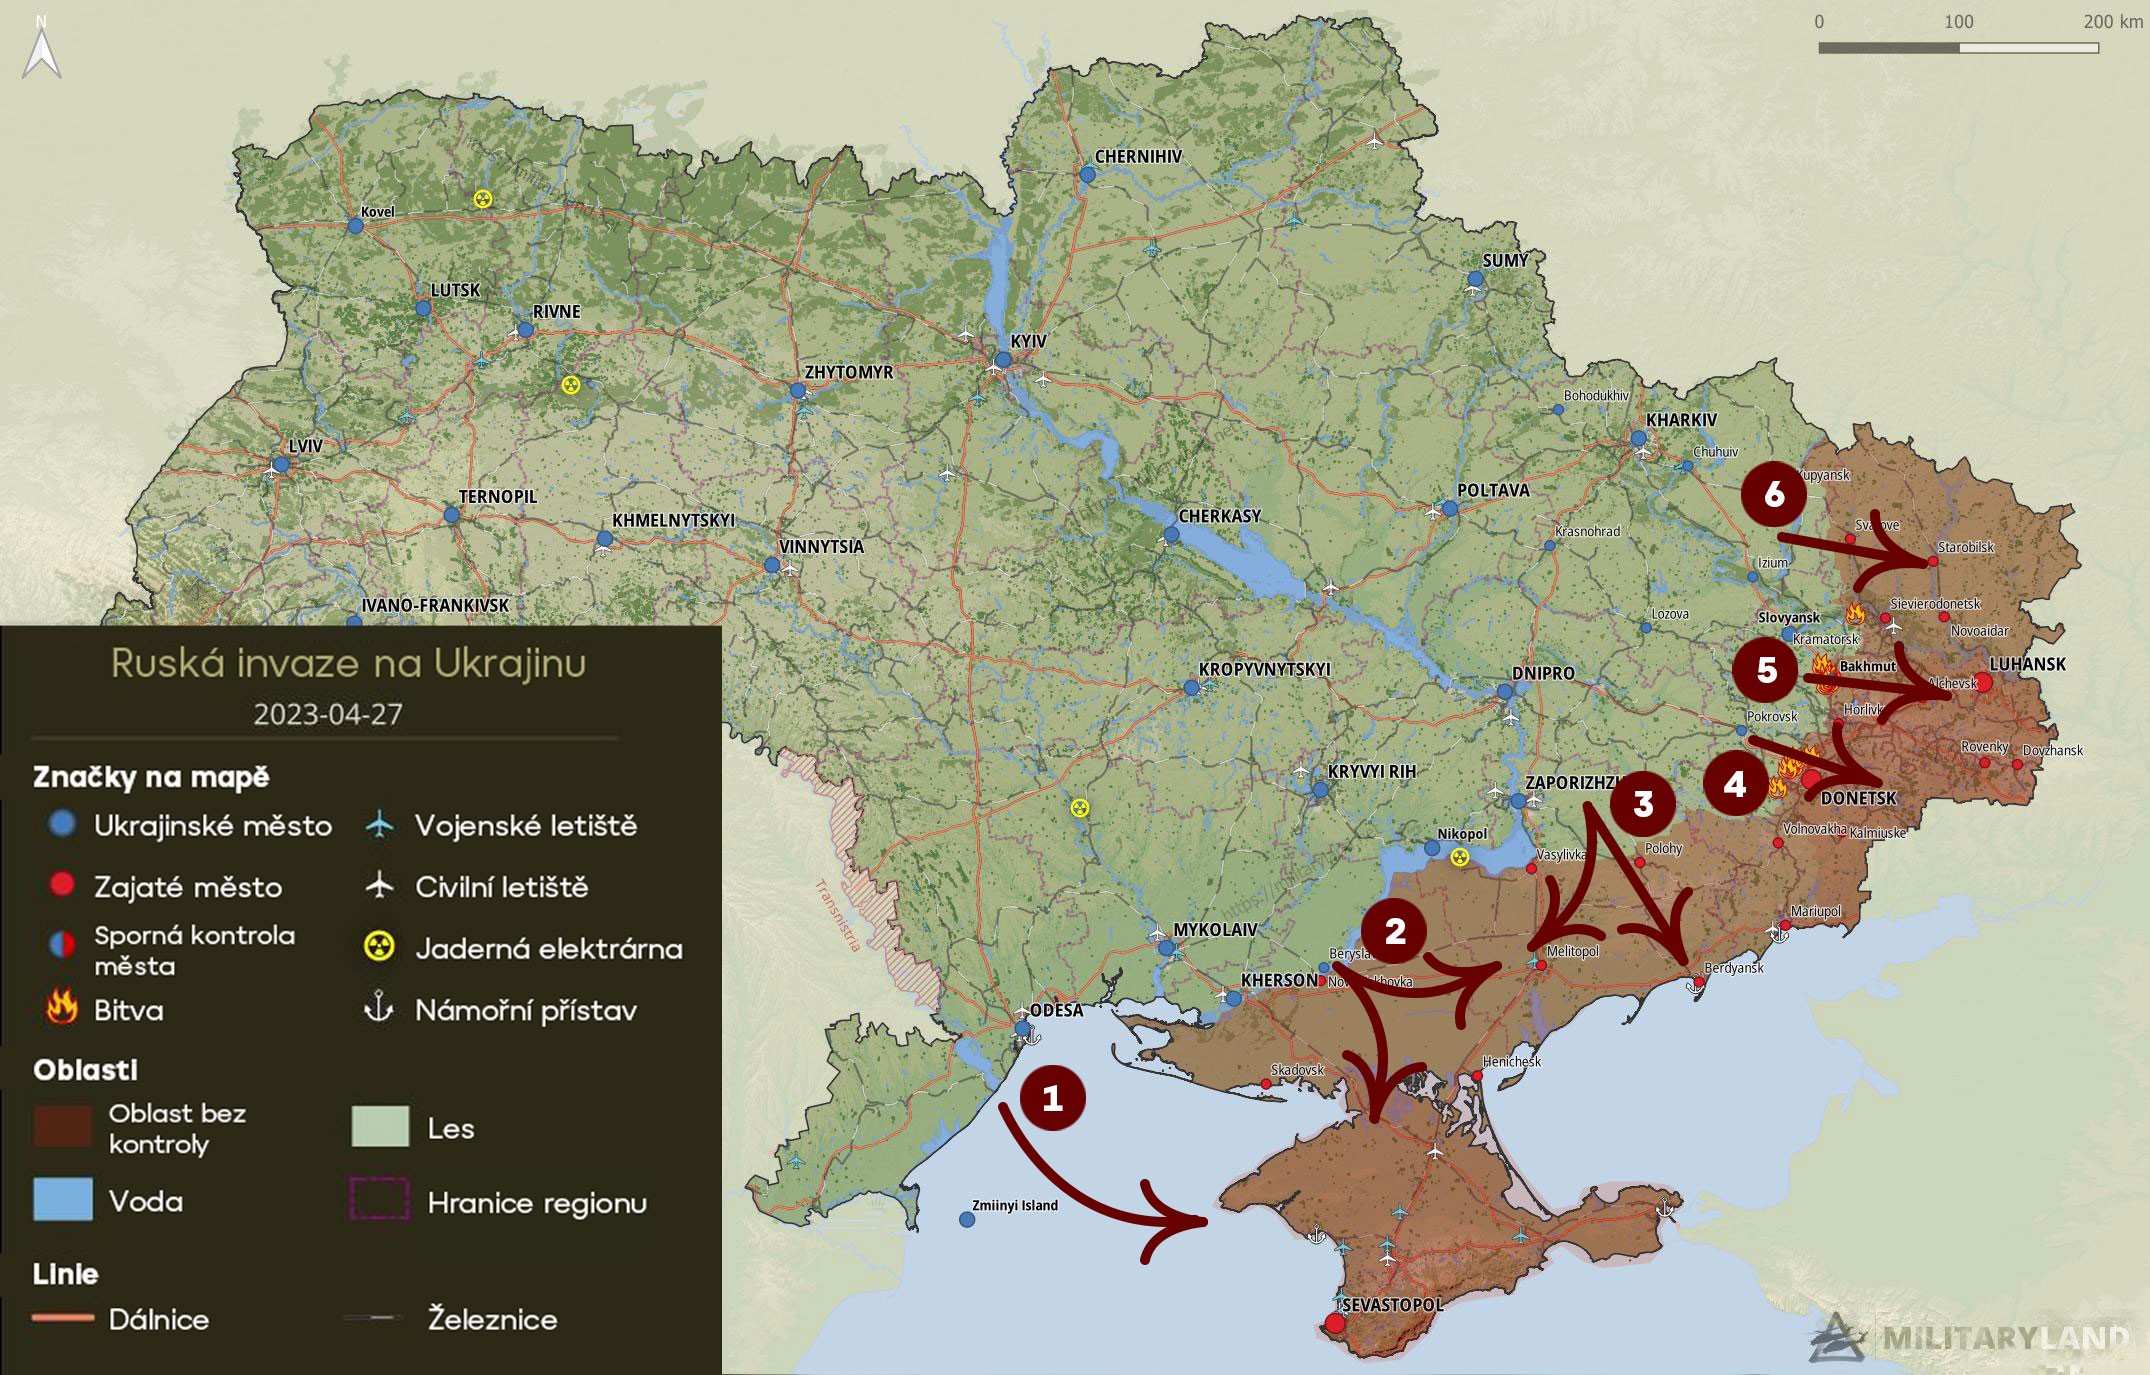This screenshot has height=1375, width=2150.
Task: Click the red dot at Melitopol
Action: pyautogui.click(x=1541, y=965)
